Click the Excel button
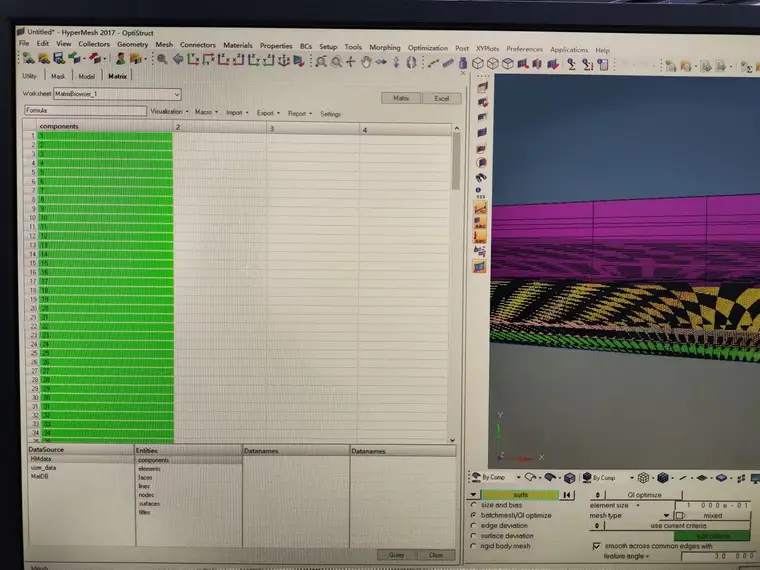Screen dimensions: 760x570 [442, 98]
